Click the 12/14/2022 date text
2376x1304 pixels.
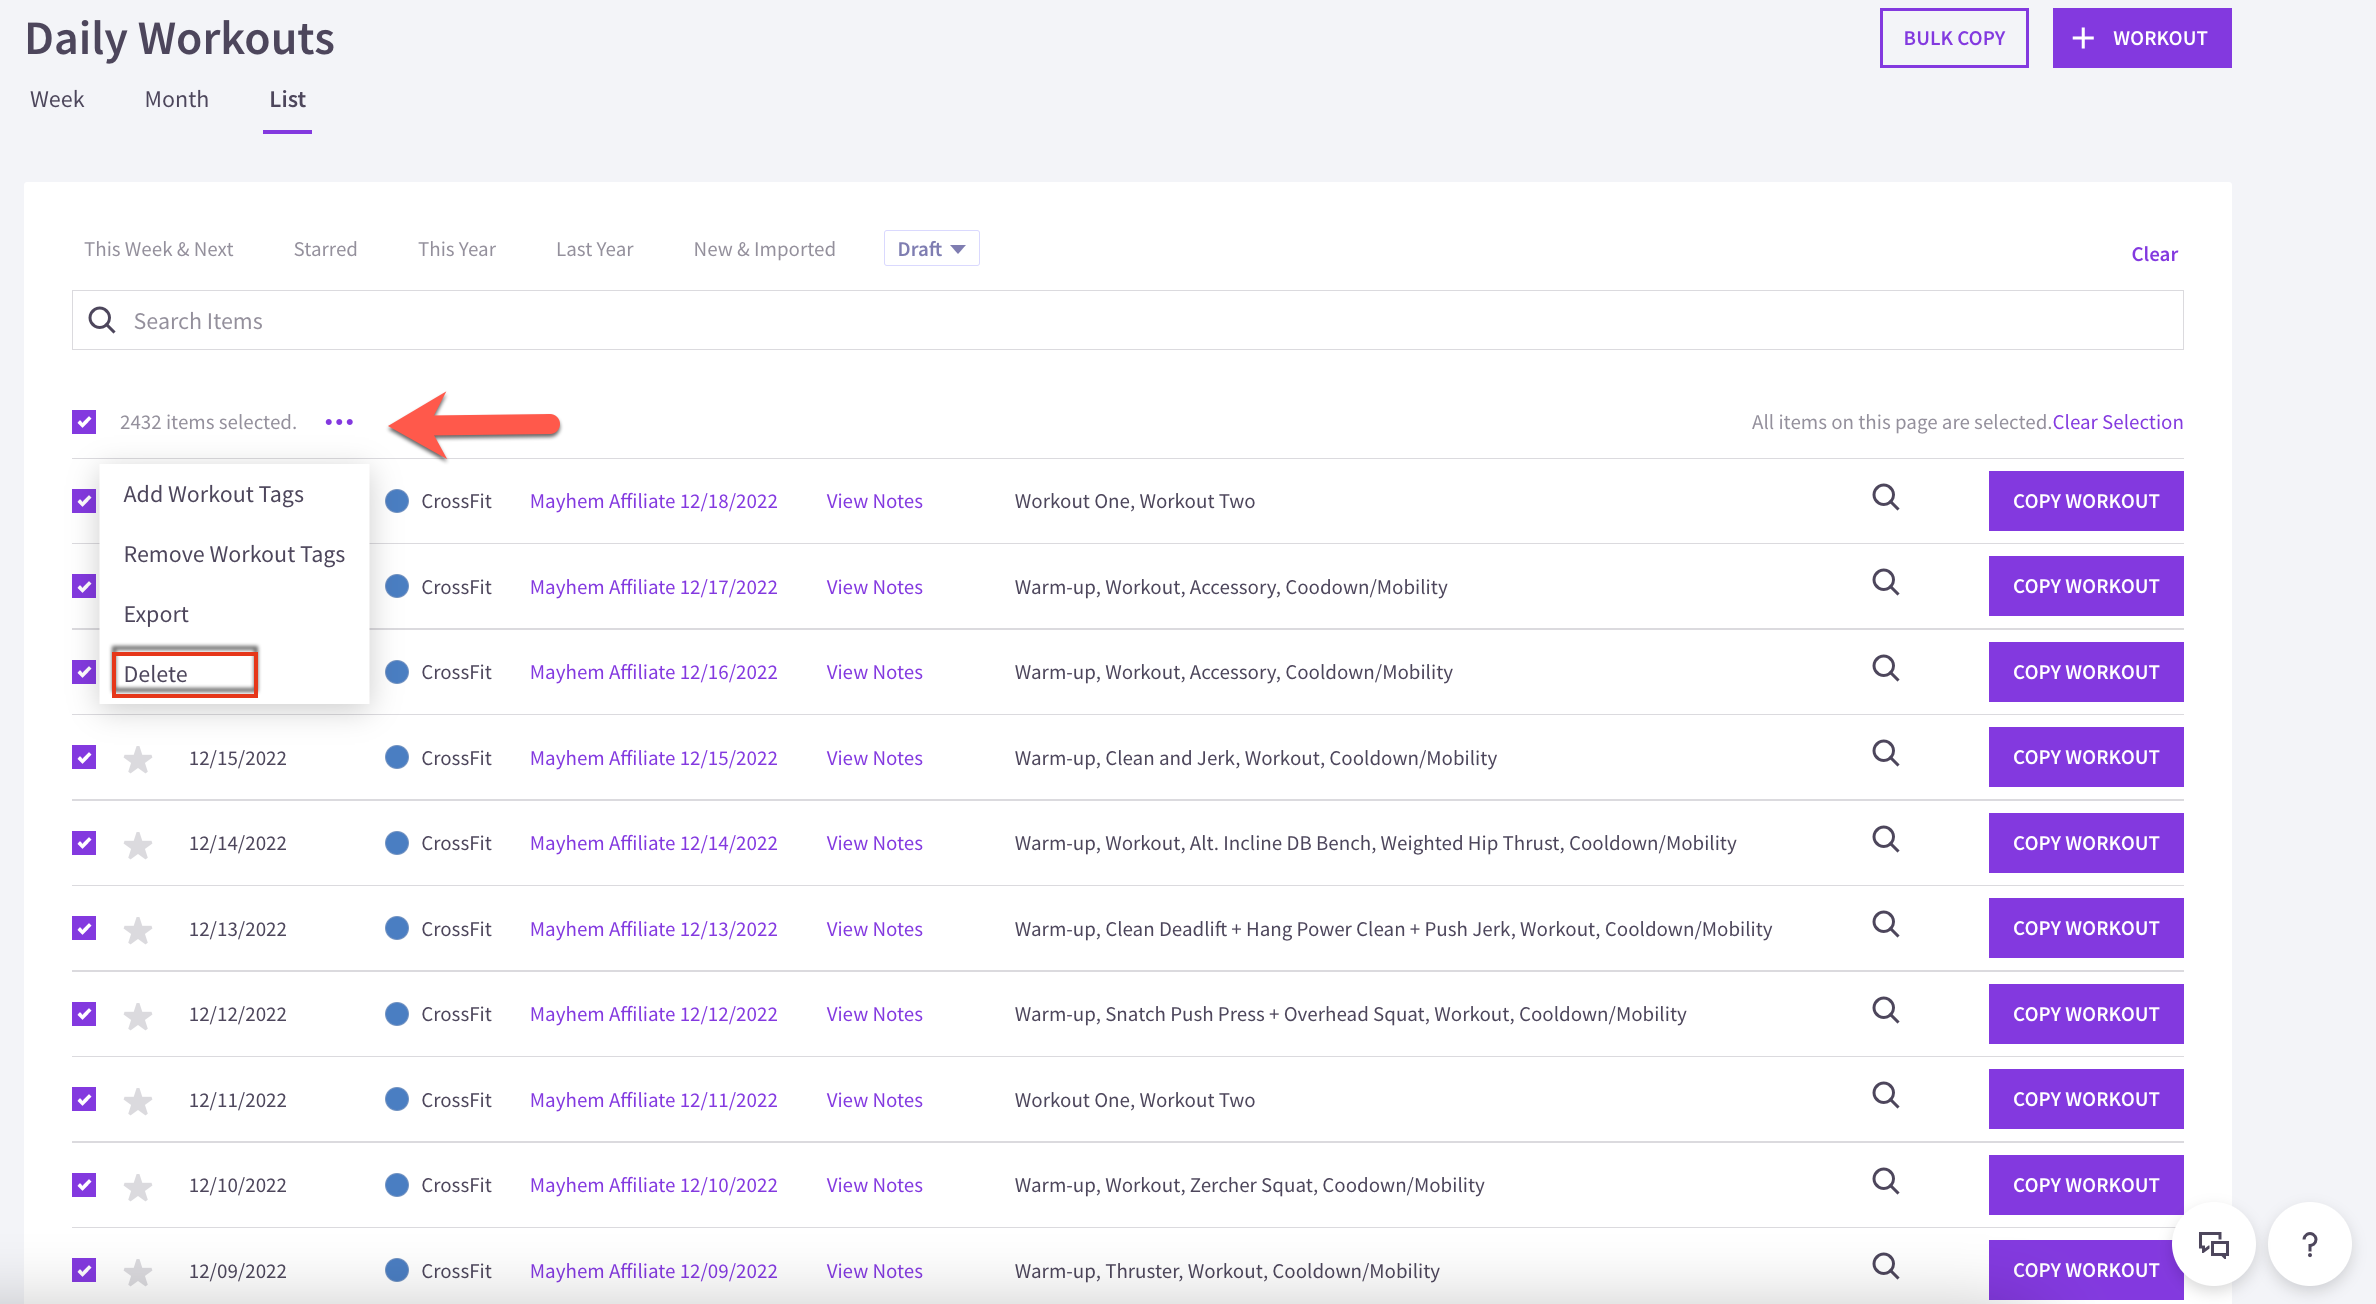coord(238,843)
